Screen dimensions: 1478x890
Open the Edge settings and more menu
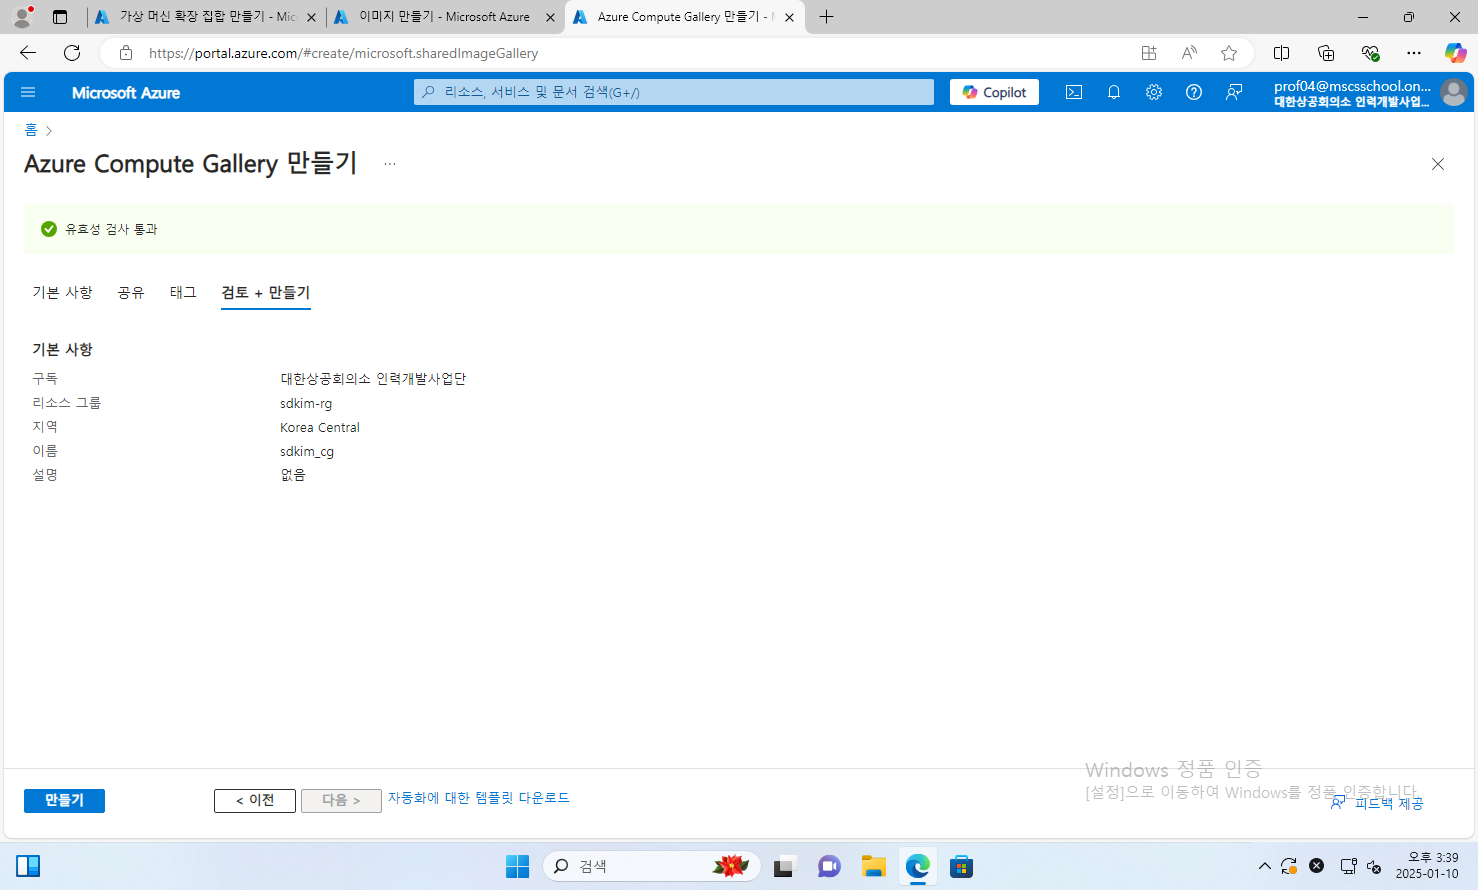1413,53
